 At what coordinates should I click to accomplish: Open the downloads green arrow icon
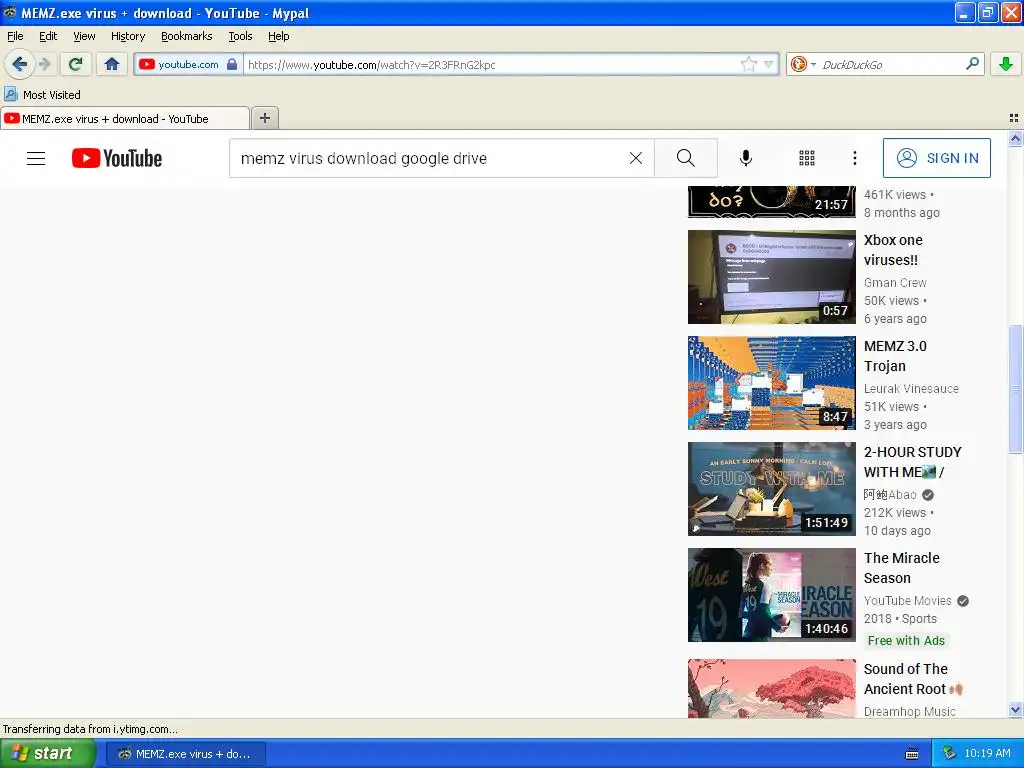point(1006,64)
